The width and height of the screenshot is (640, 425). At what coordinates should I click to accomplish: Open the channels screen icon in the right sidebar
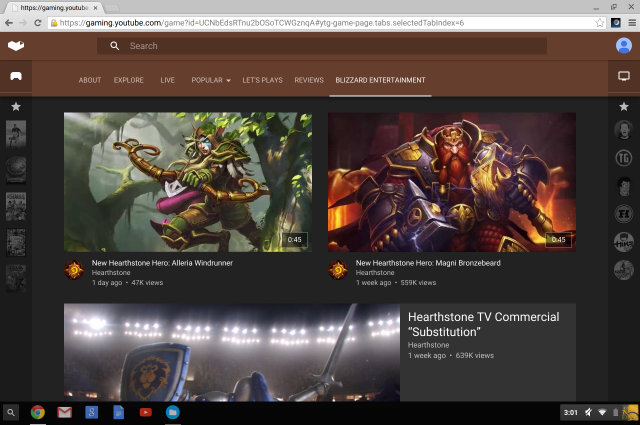coord(624,76)
